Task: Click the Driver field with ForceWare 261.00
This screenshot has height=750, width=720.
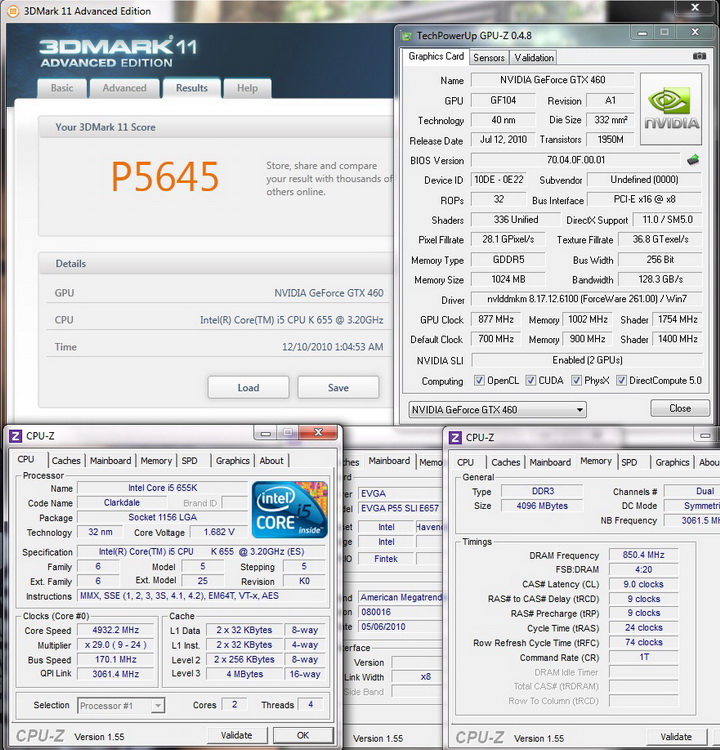Action: (587, 299)
